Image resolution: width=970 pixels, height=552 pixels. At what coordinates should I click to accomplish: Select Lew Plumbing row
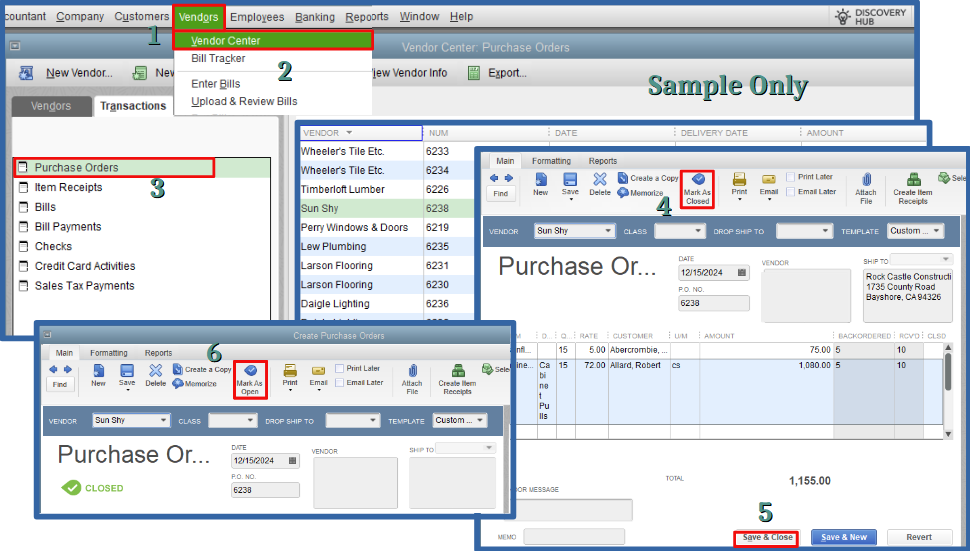point(387,246)
